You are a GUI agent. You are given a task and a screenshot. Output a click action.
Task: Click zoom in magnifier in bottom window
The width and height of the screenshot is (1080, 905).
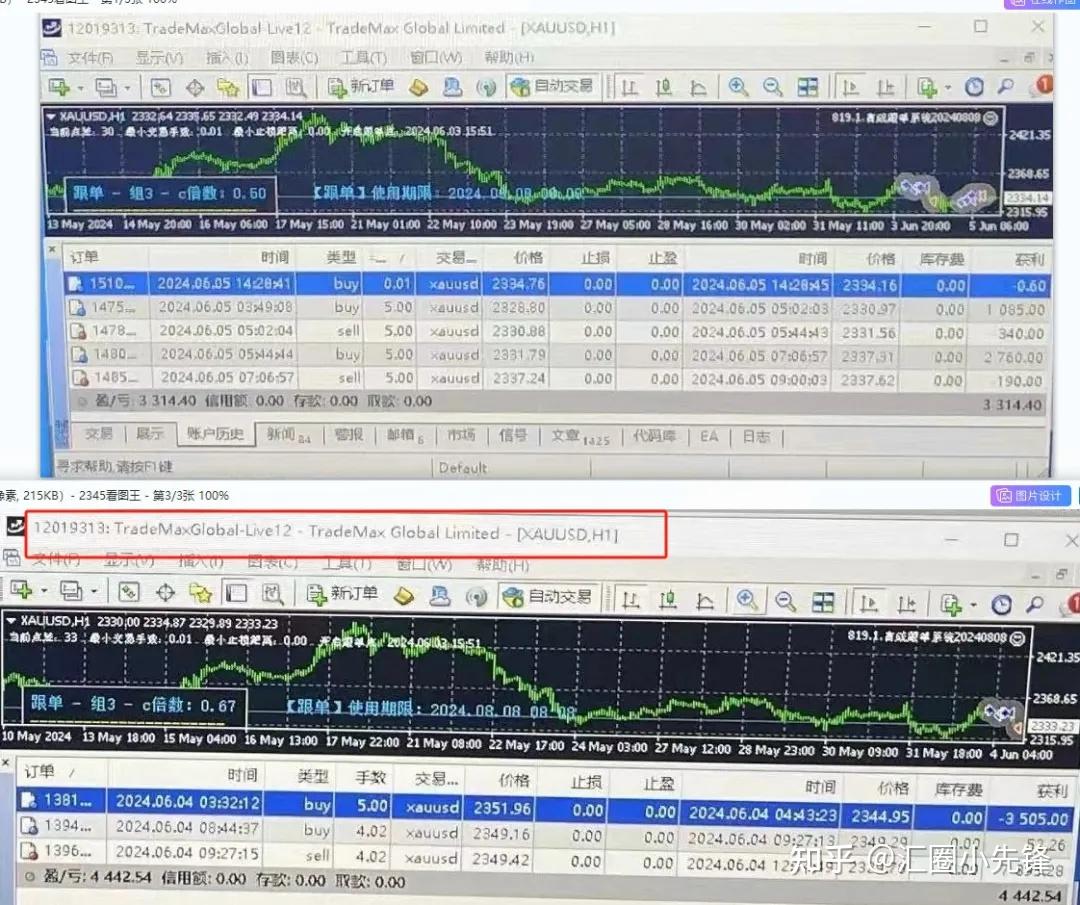pos(747,601)
